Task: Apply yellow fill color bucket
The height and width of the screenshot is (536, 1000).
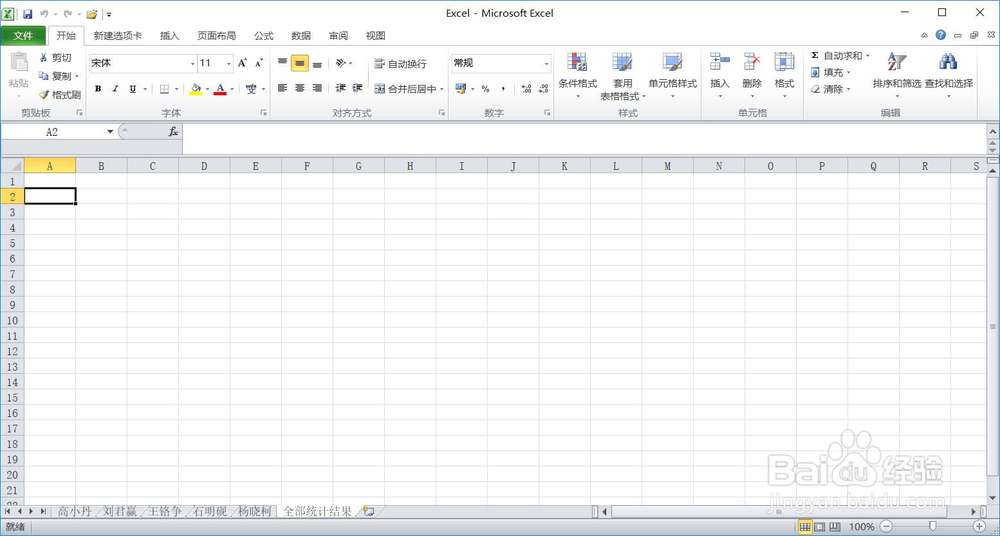Action: pyautogui.click(x=196, y=89)
